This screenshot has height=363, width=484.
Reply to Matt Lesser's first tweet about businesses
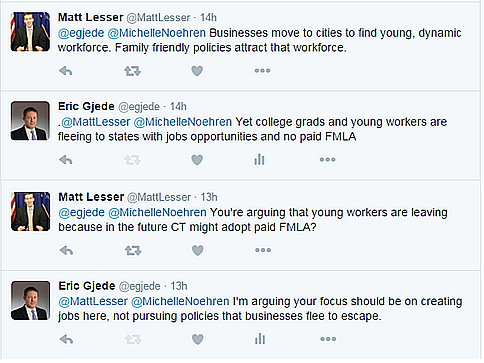click(x=66, y=71)
